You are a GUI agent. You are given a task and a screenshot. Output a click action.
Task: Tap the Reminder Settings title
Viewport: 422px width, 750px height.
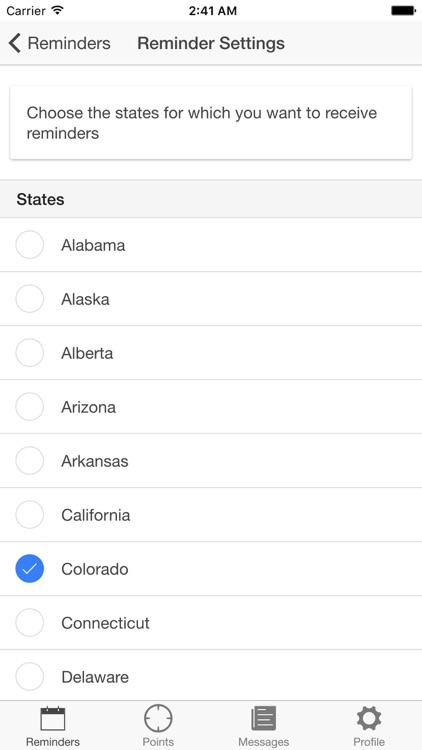coord(211,43)
